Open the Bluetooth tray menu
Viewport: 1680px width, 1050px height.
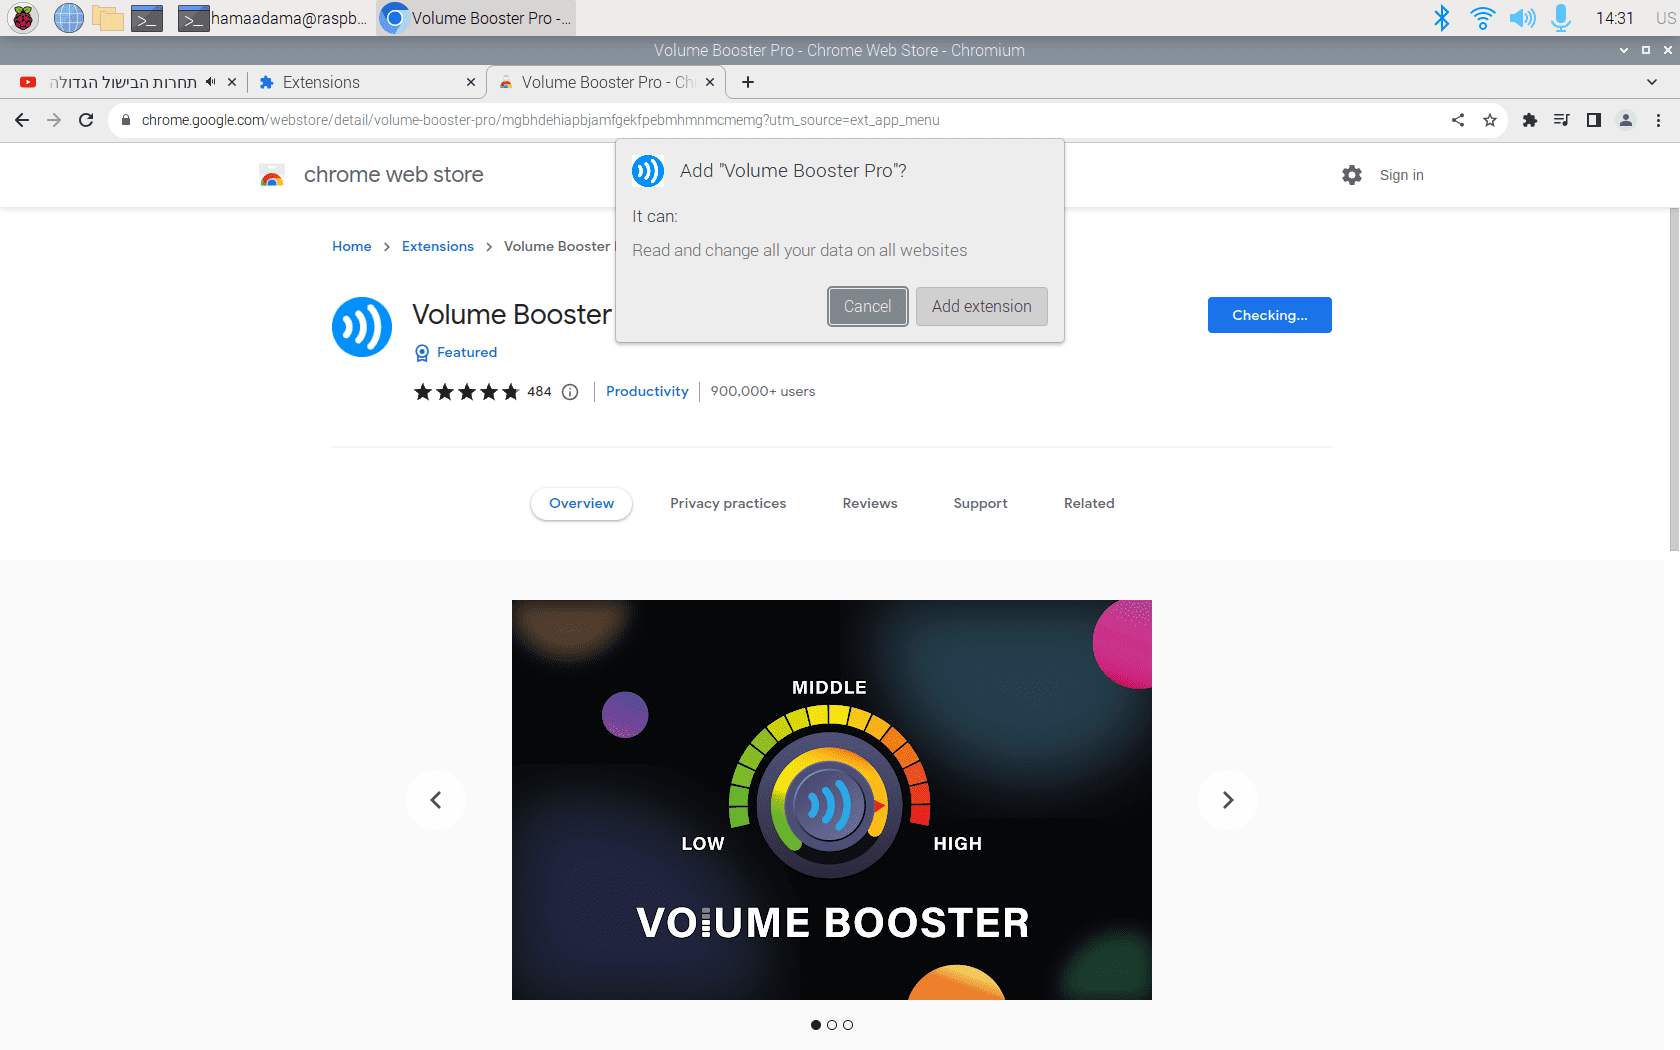1441,18
